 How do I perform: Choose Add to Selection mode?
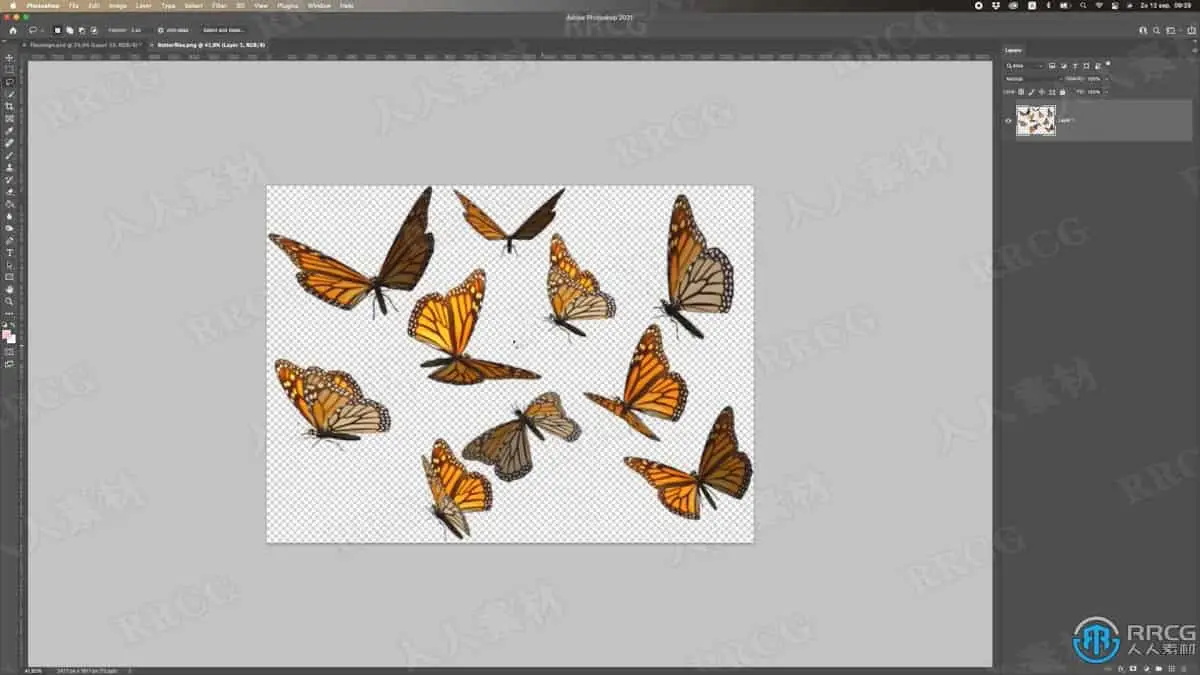coord(69,30)
